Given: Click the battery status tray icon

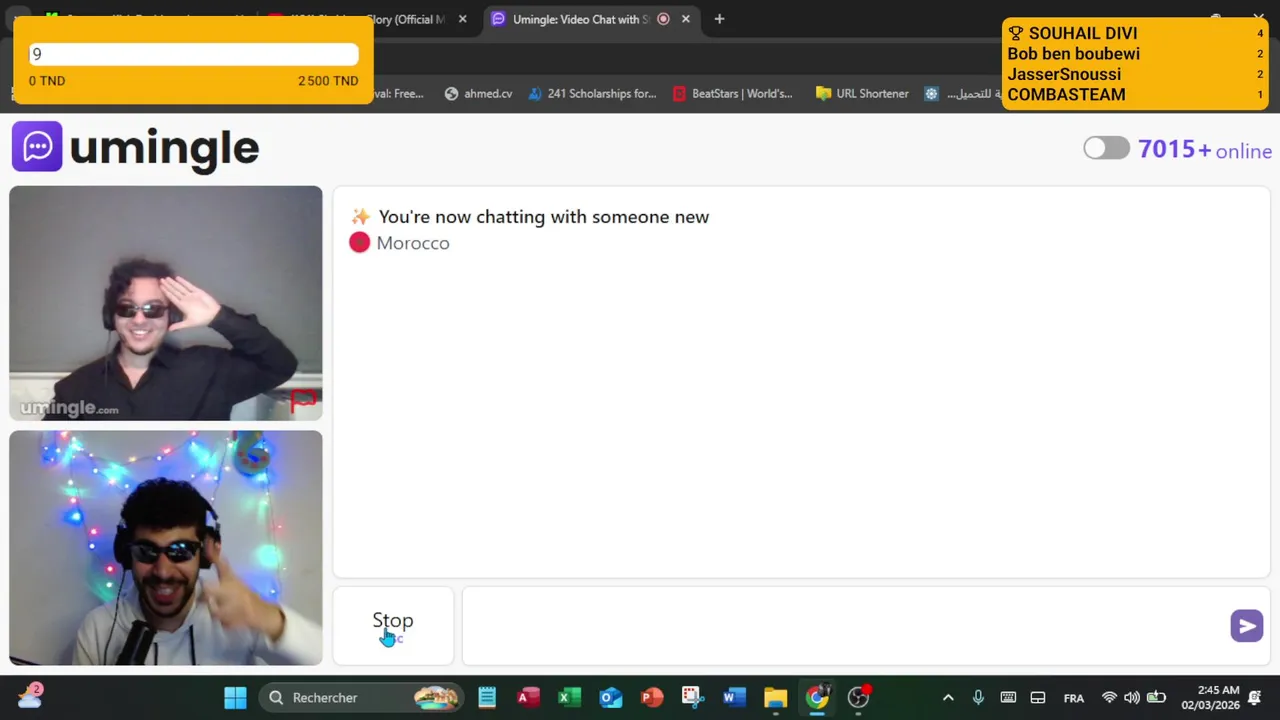Looking at the screenshot, I should tap(1156, 698).
